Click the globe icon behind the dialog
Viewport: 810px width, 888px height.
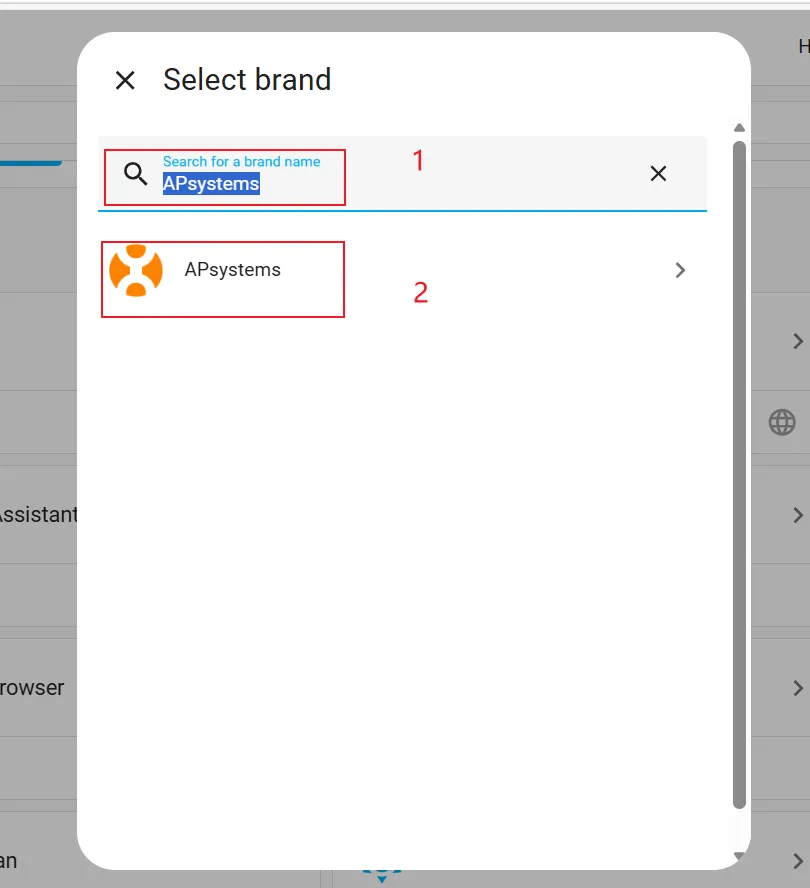tap(782, 422)
